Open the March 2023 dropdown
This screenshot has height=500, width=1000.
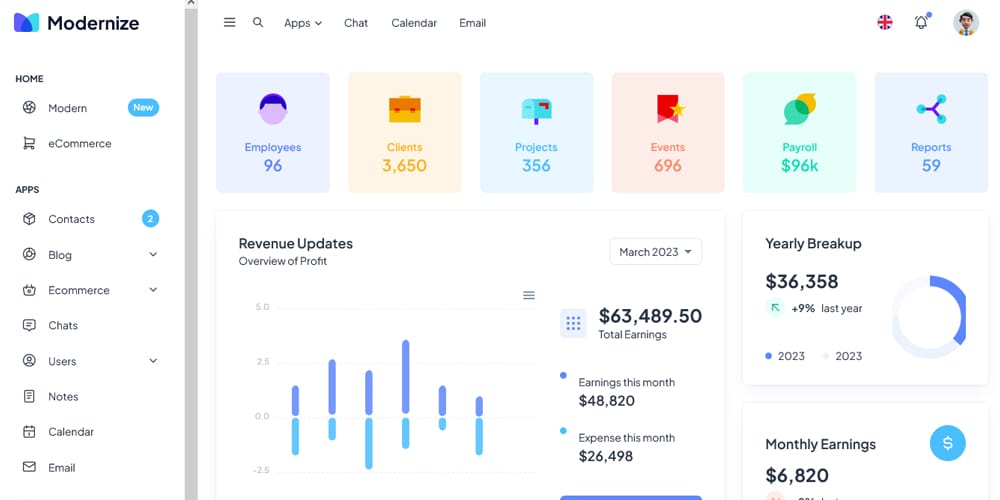coord(656,252)
